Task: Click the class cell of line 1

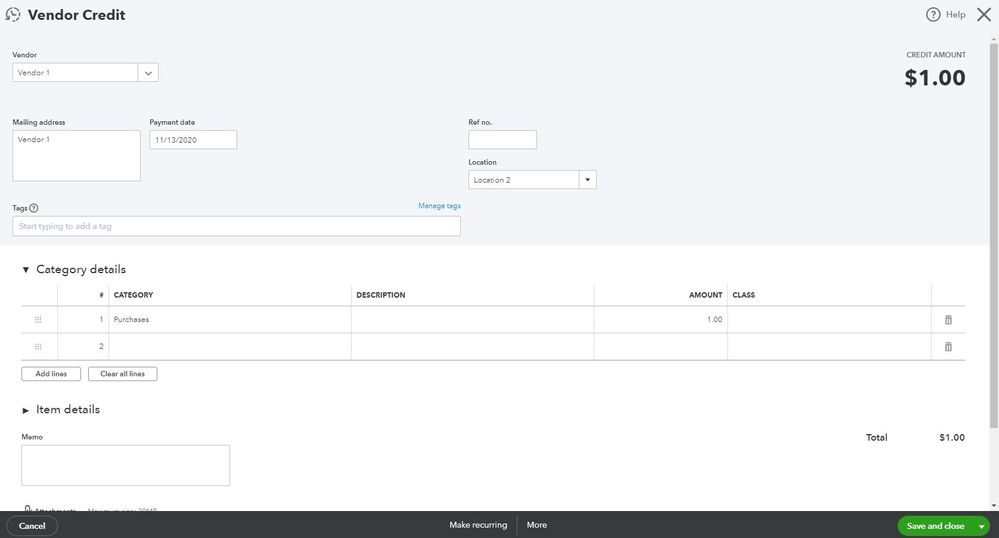Action: pyautogui.click(x=829, y=320)
